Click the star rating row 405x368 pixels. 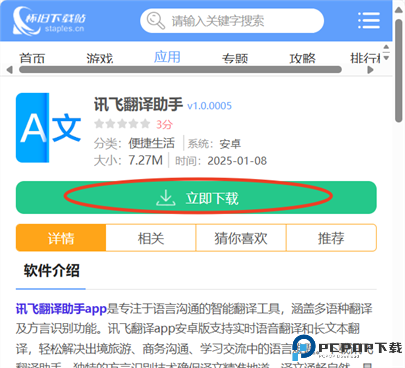122,124
